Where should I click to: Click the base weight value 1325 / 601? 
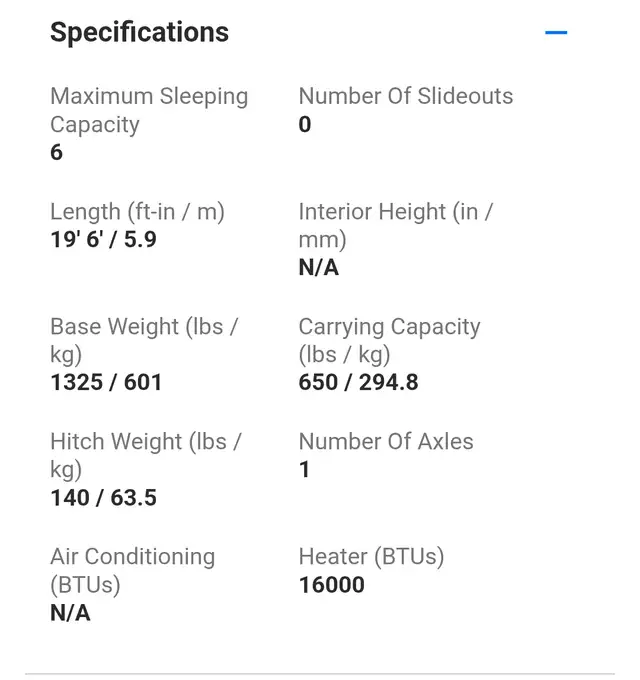tap(106, 382)
